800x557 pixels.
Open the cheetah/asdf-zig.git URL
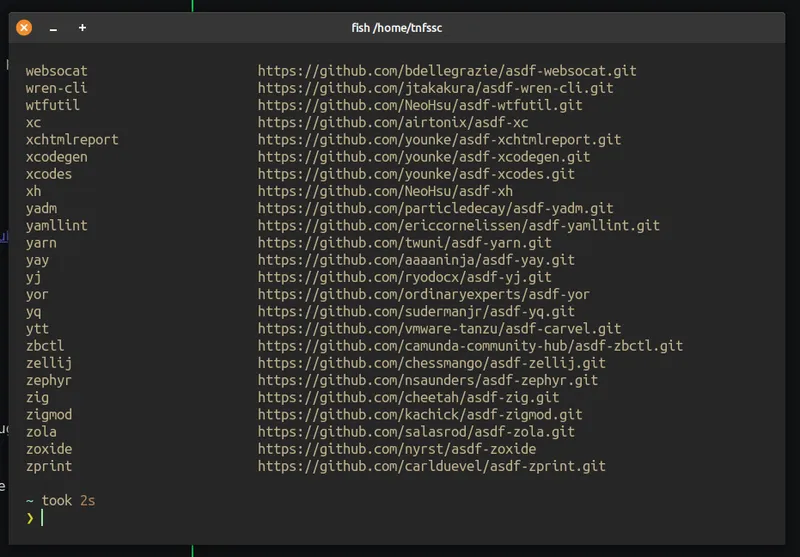point(408,398)
